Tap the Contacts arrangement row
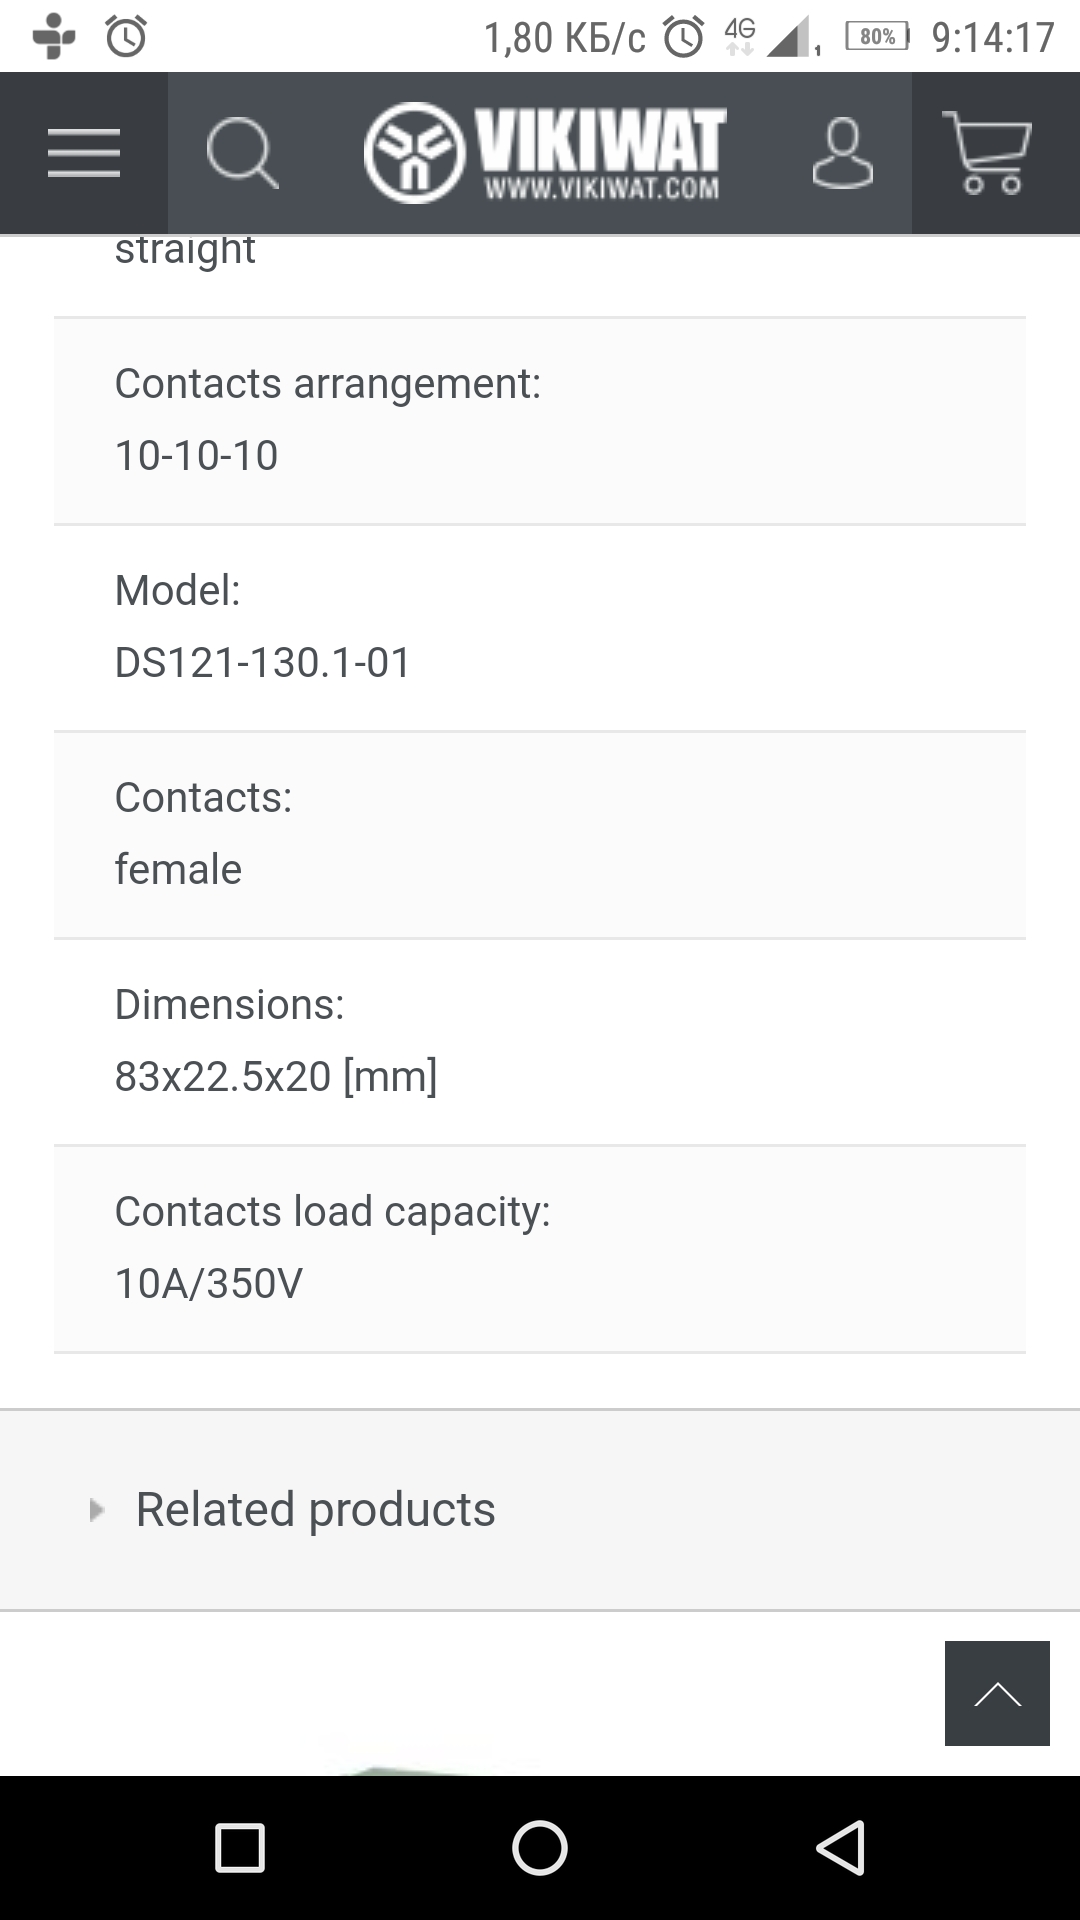The width and height of the screenshot is (1080, 1920). pyautogui.click(x=540, y=420)
